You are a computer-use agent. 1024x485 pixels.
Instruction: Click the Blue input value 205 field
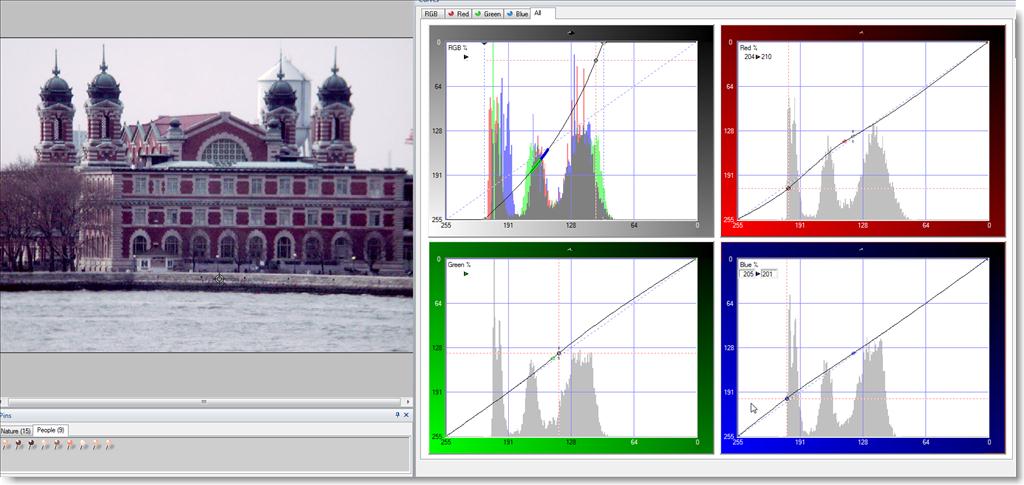point(747,274)
